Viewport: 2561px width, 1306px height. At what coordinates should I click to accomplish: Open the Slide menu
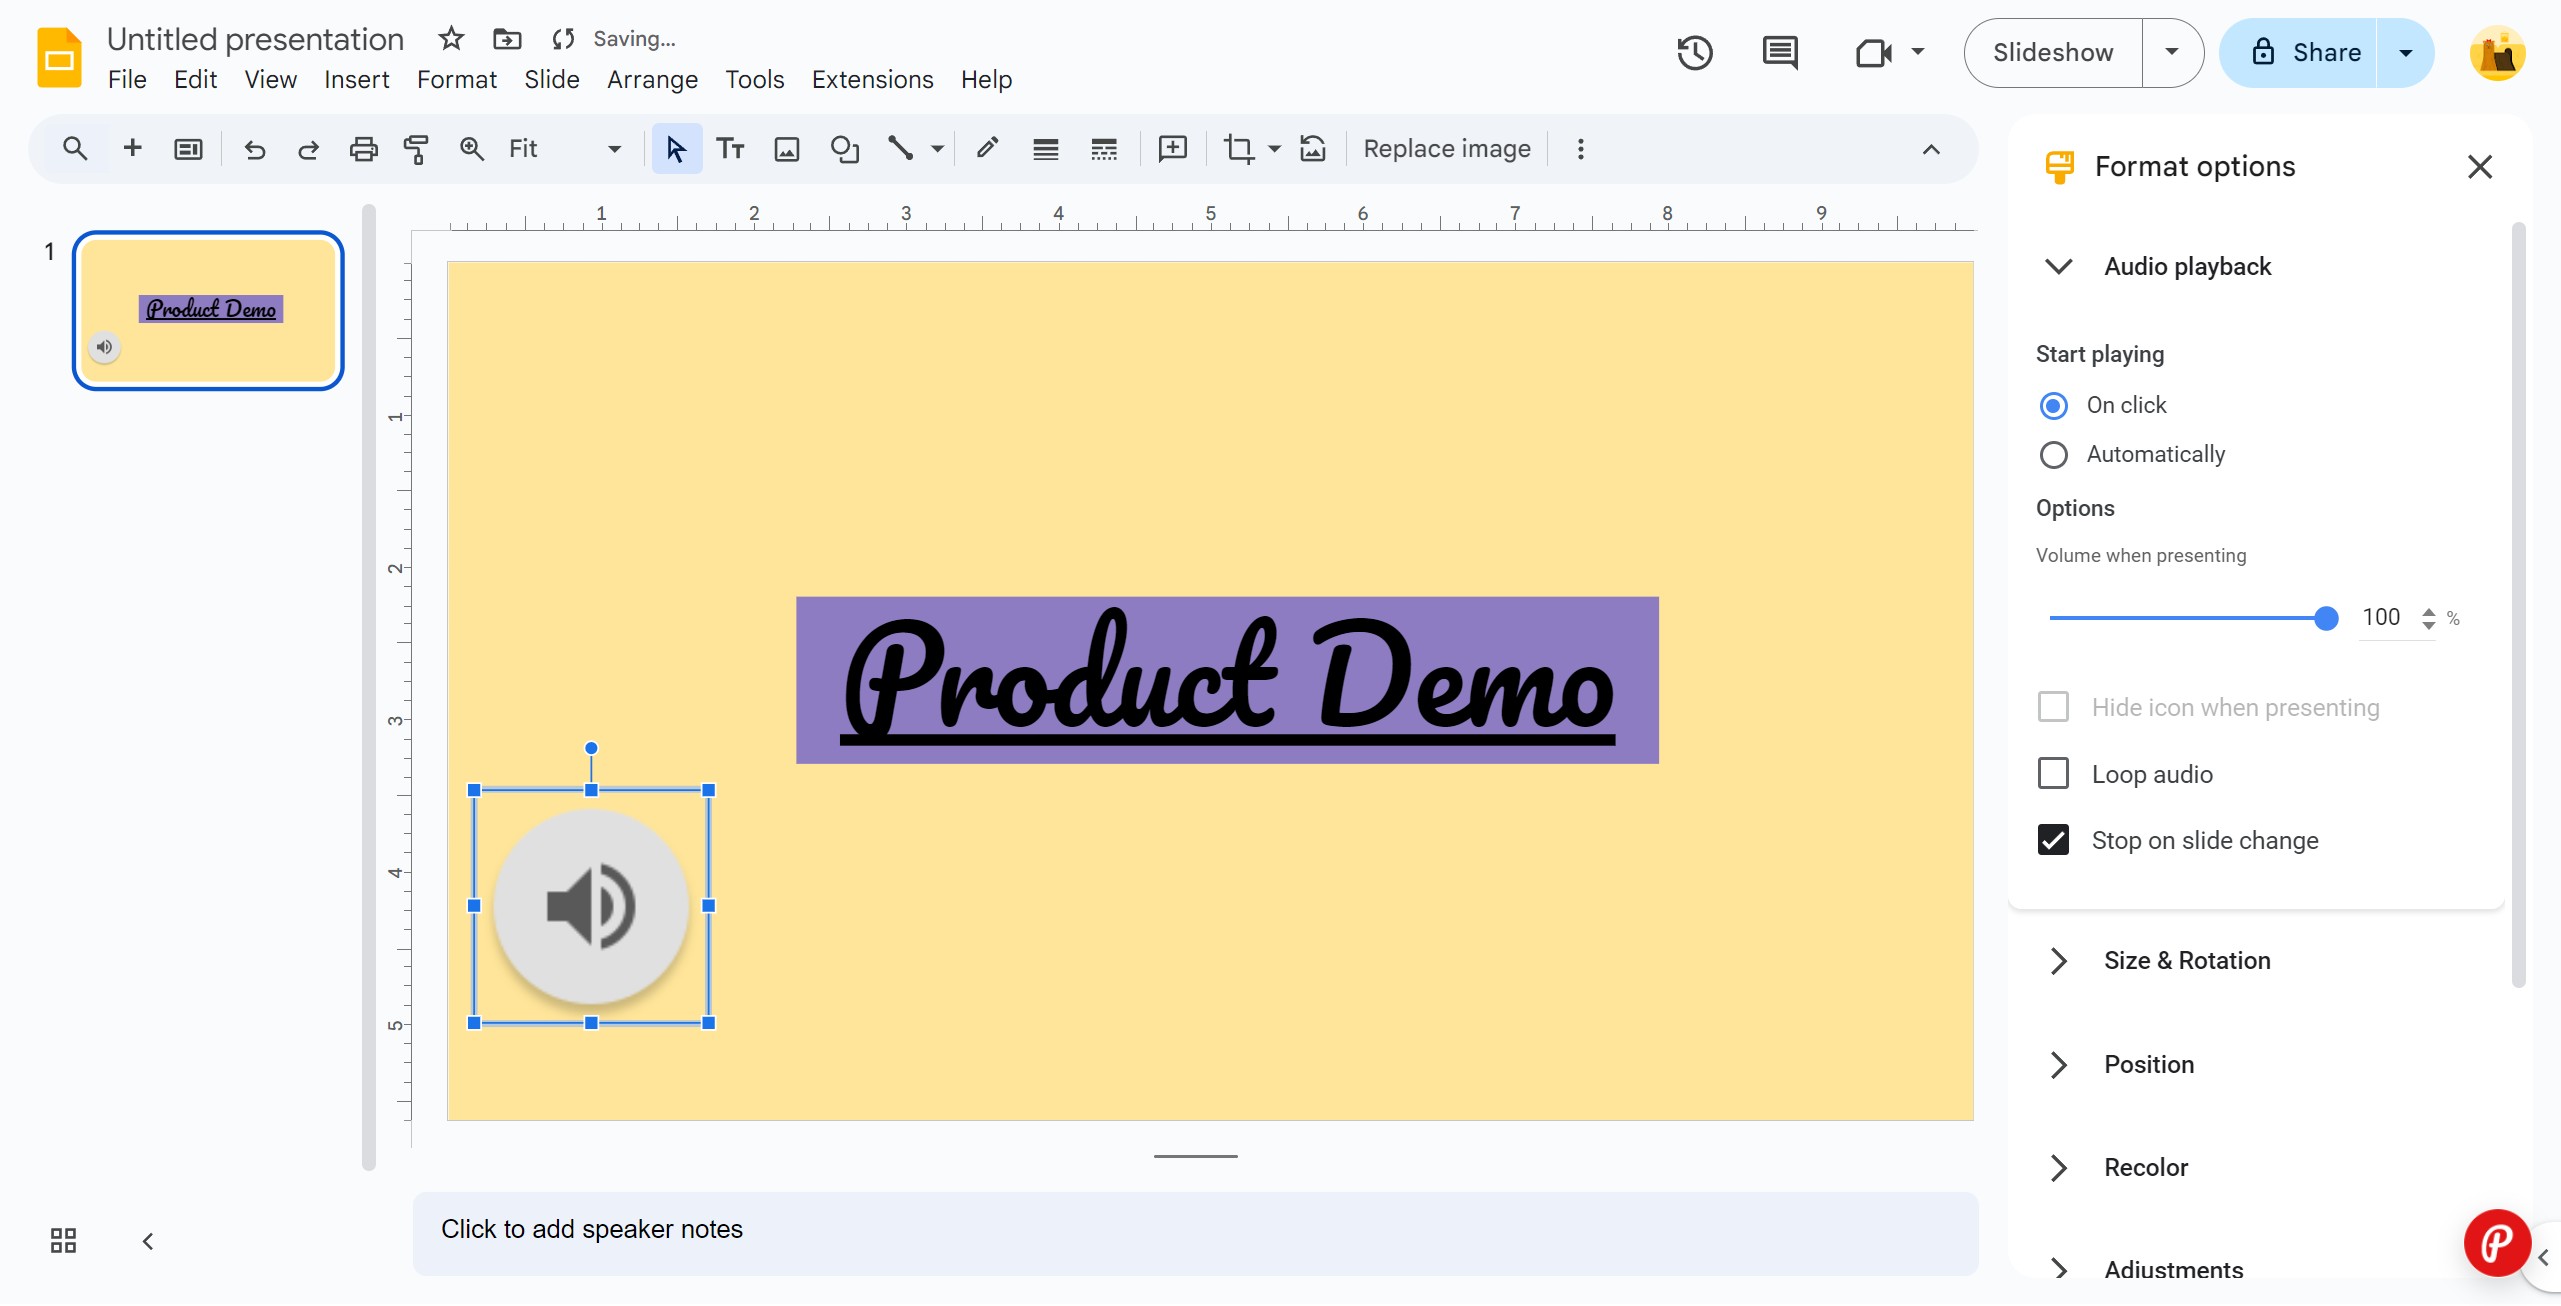coord(551,80)
